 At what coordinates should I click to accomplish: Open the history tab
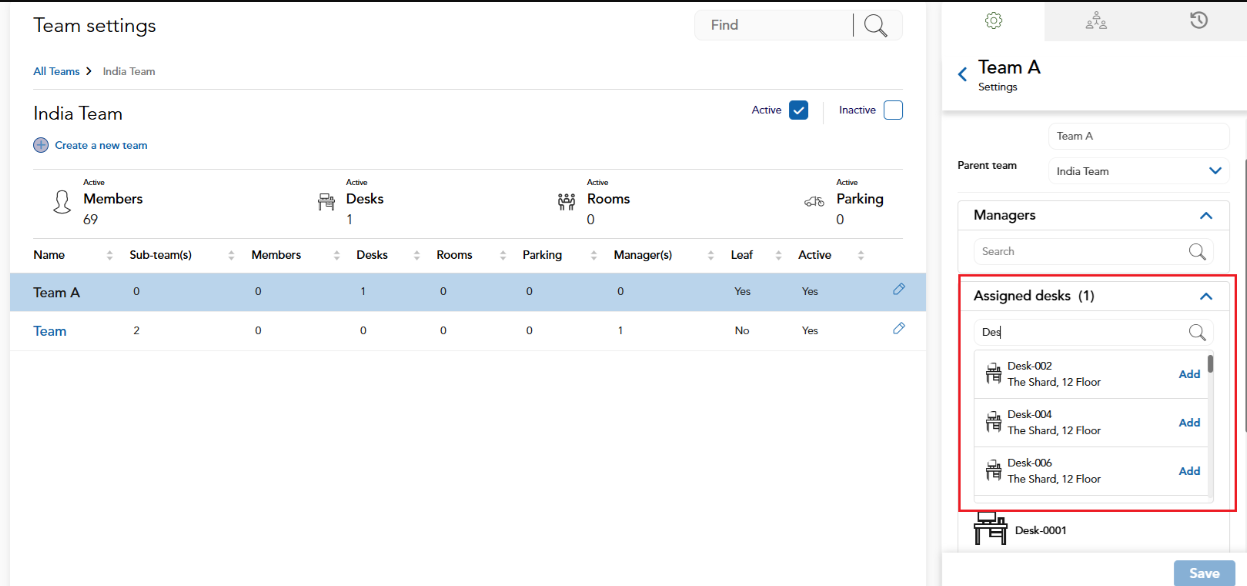point(1198,20)
